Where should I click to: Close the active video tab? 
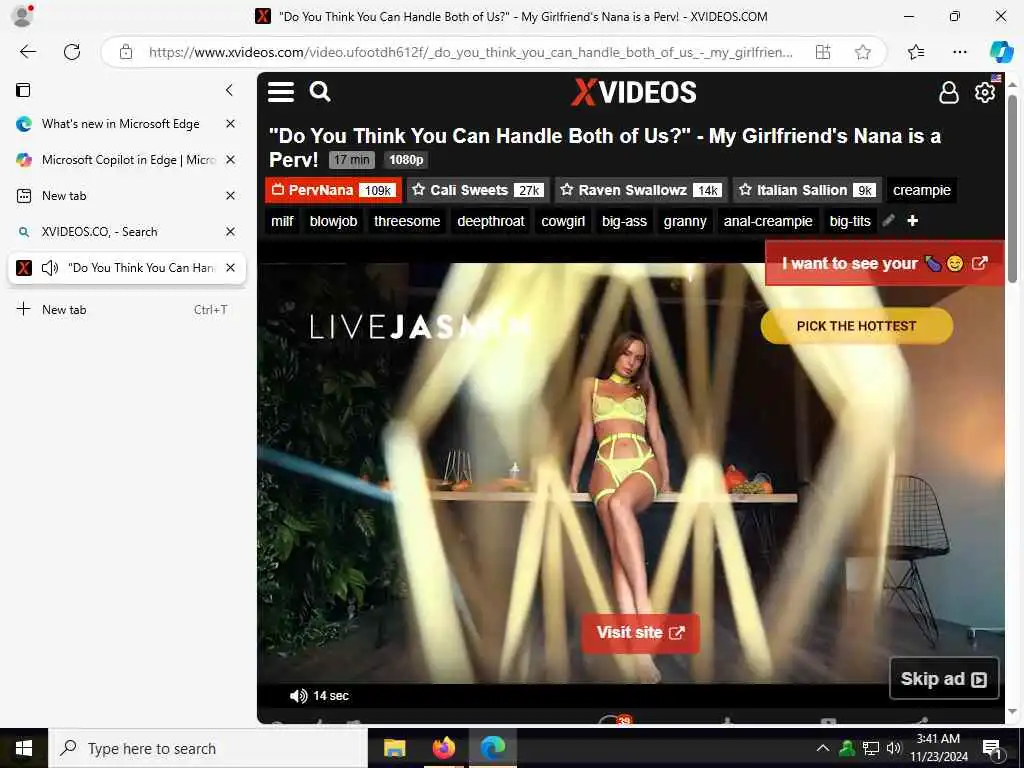coord(231,268)
